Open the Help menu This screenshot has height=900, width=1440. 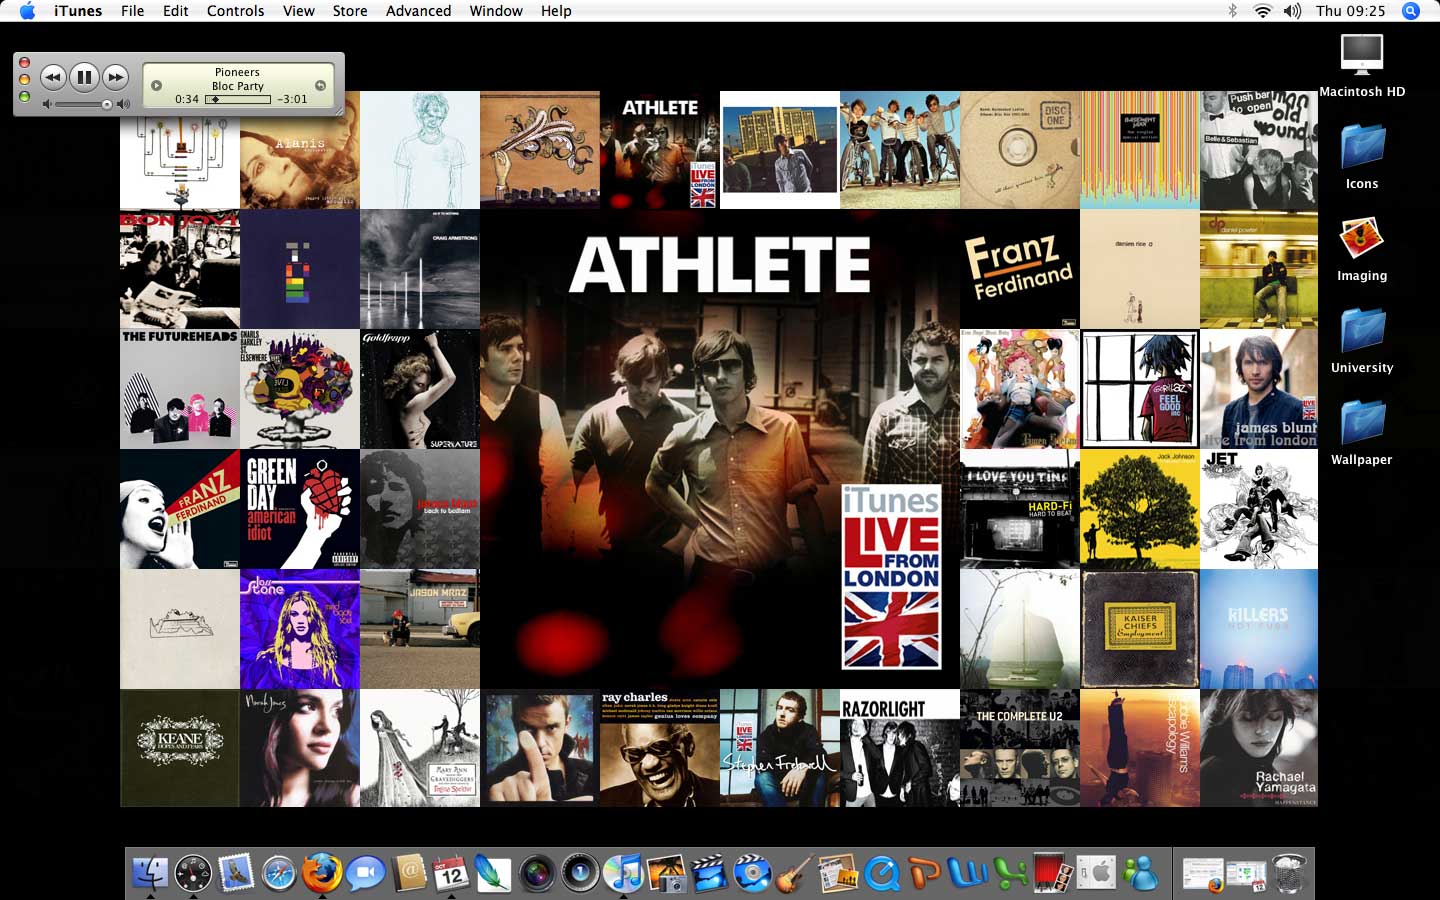pyautogui.click(x=556, y=11)
